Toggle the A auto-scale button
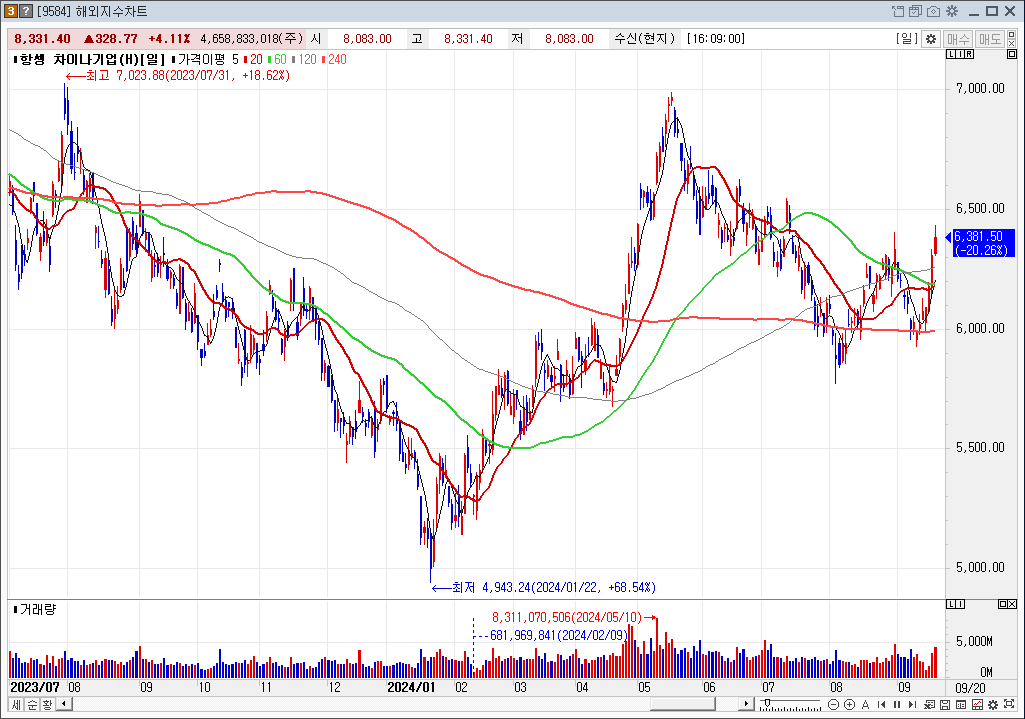This screenshot has height=719, width=1025. tap(865, 705)
